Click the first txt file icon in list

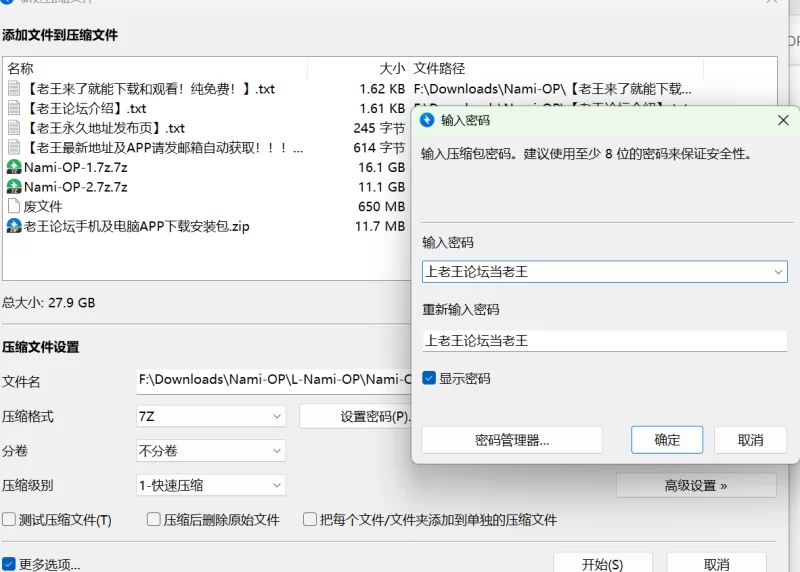click(14, 89)
